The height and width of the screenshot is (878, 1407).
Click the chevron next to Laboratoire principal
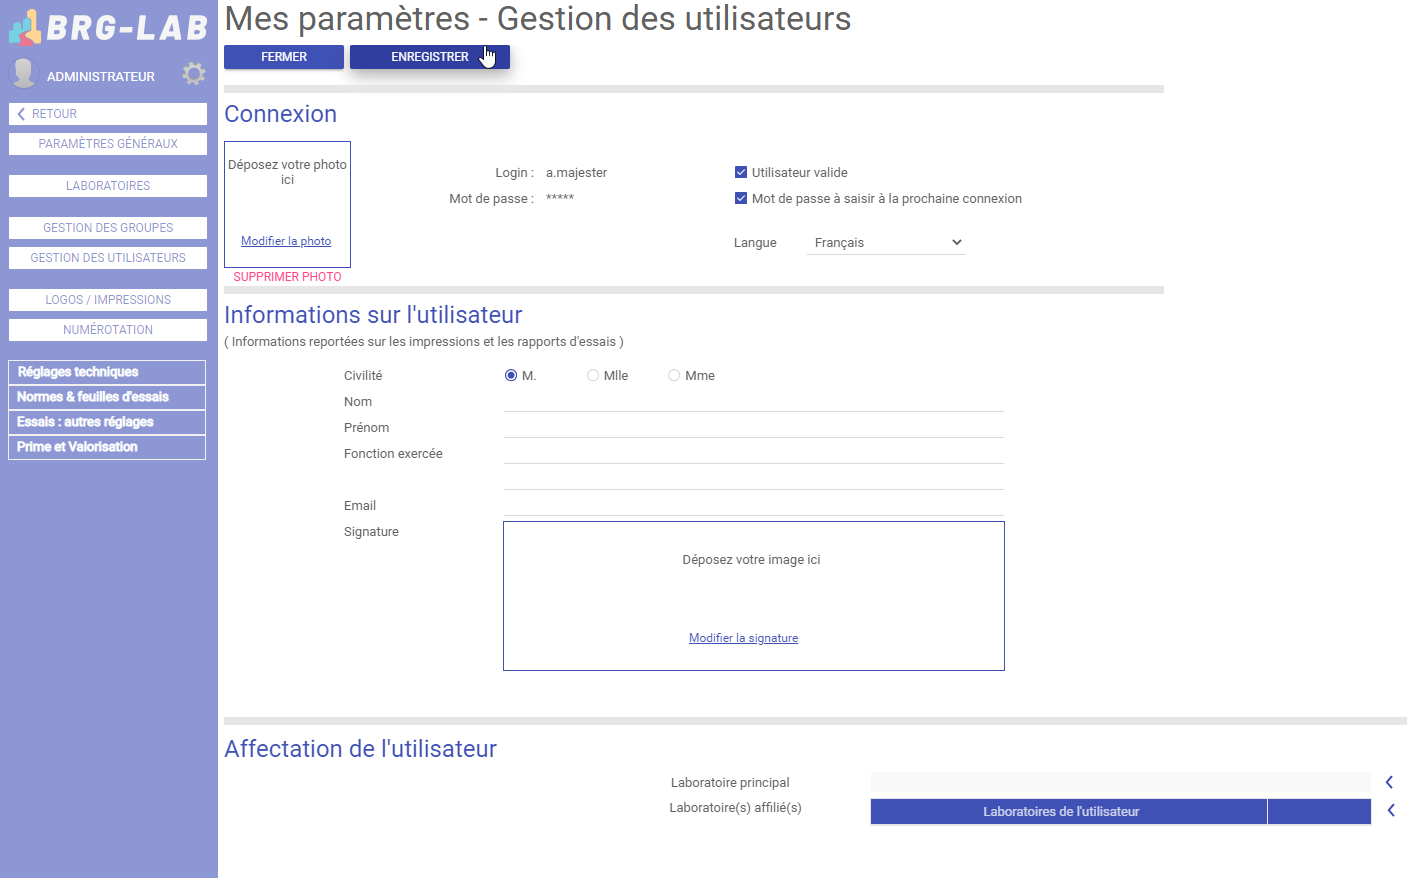1389,782
